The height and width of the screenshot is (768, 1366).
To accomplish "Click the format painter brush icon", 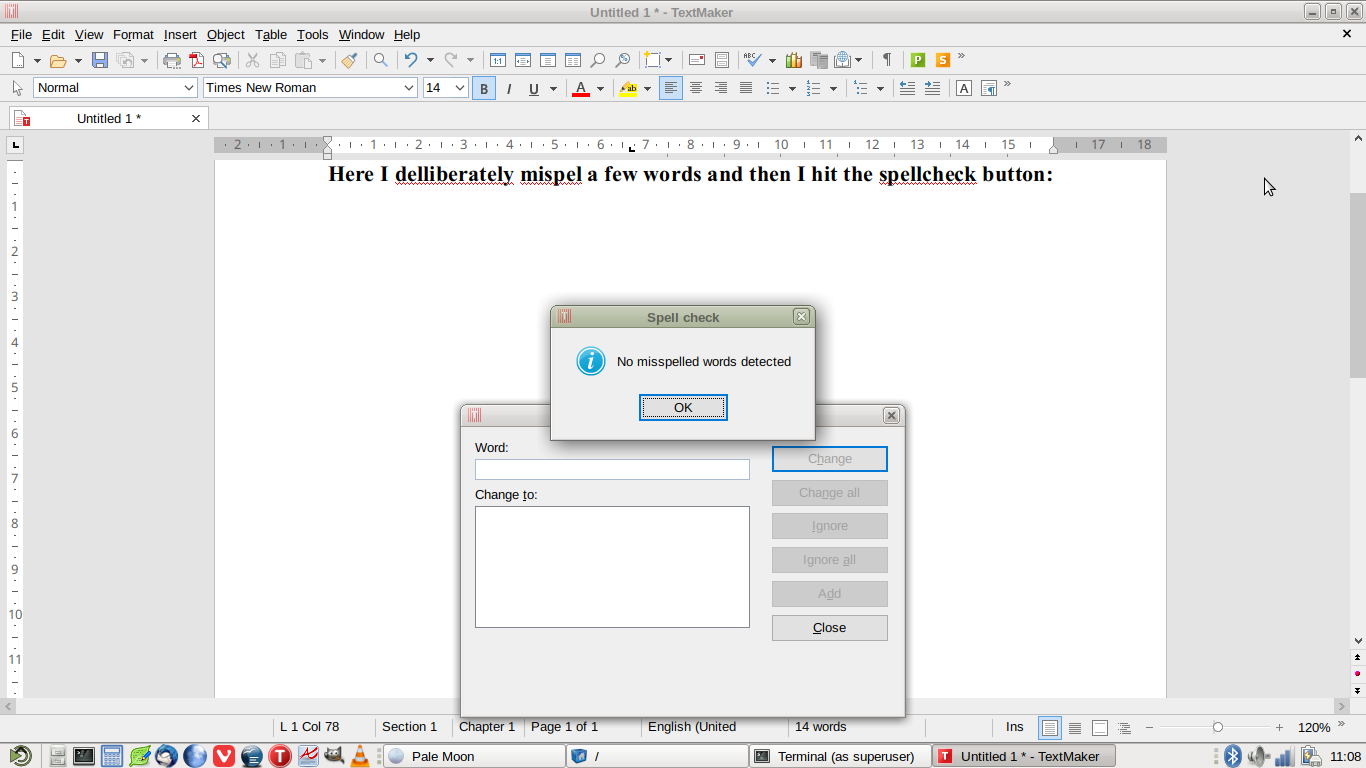I will (x=349, y=60).
